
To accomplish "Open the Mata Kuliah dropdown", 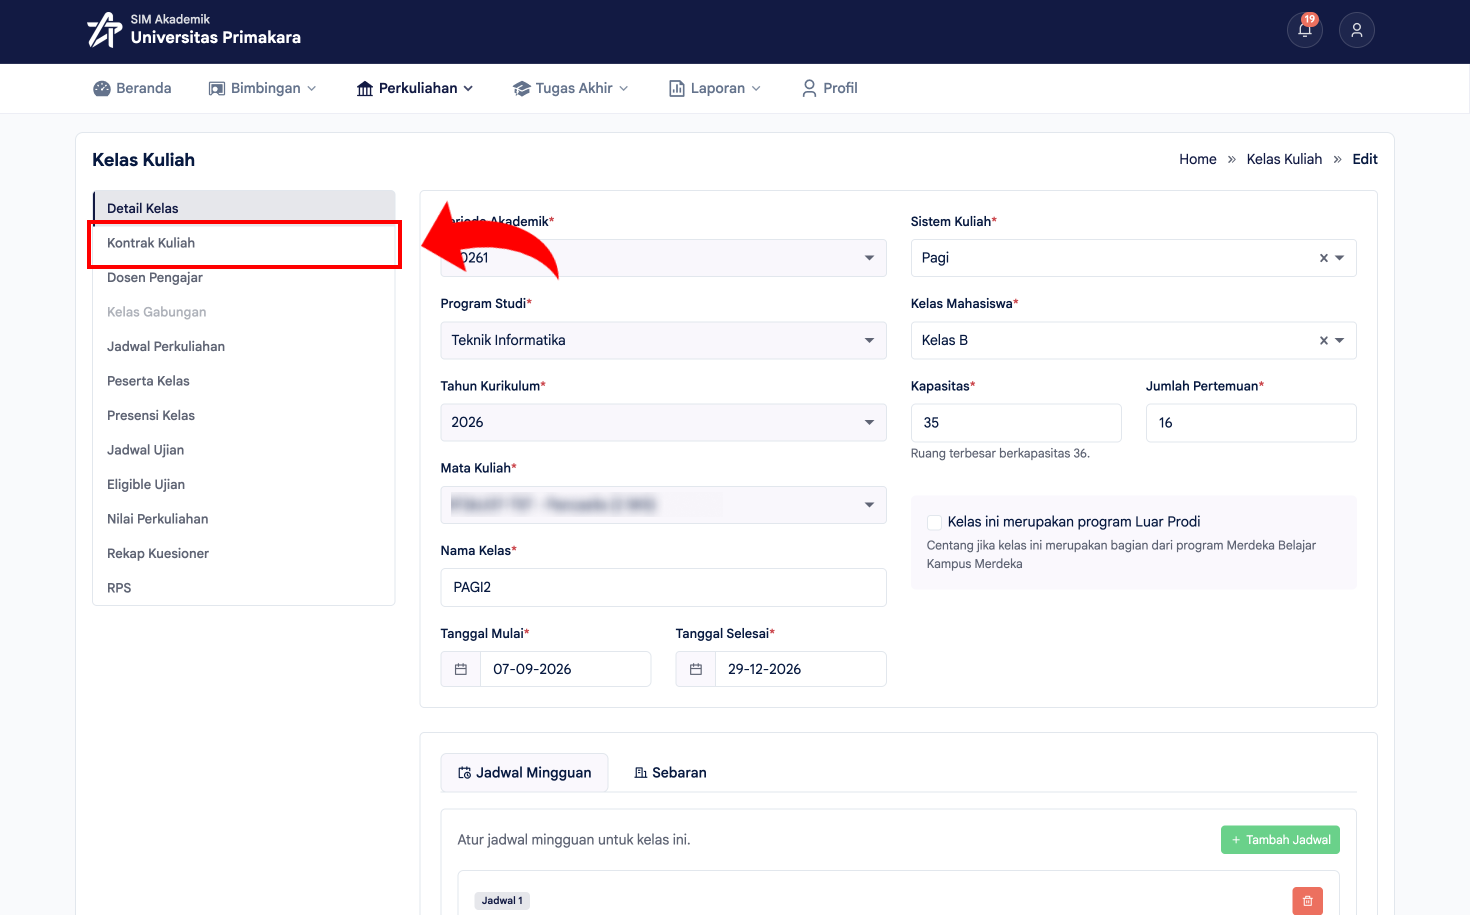I will (x=663, y=505).
